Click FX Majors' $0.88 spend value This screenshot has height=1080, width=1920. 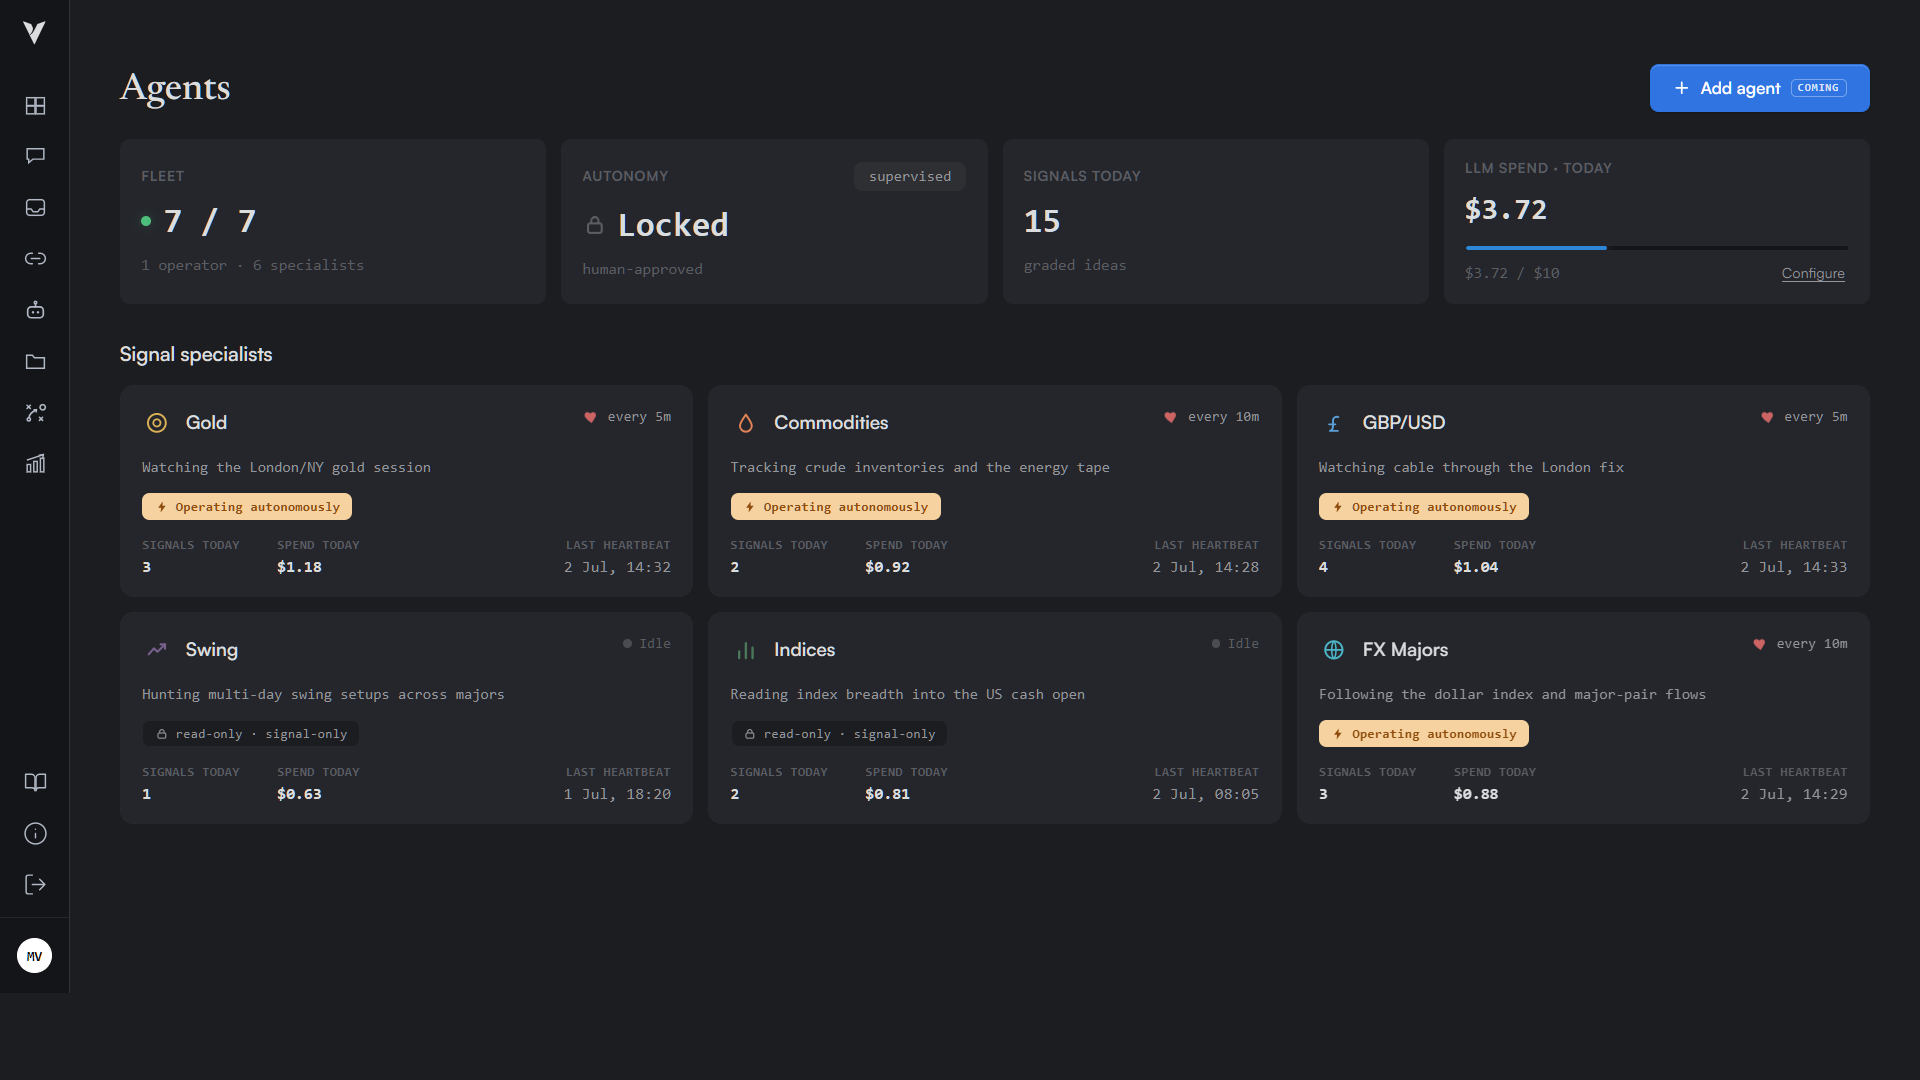[x=1475, y=794]
